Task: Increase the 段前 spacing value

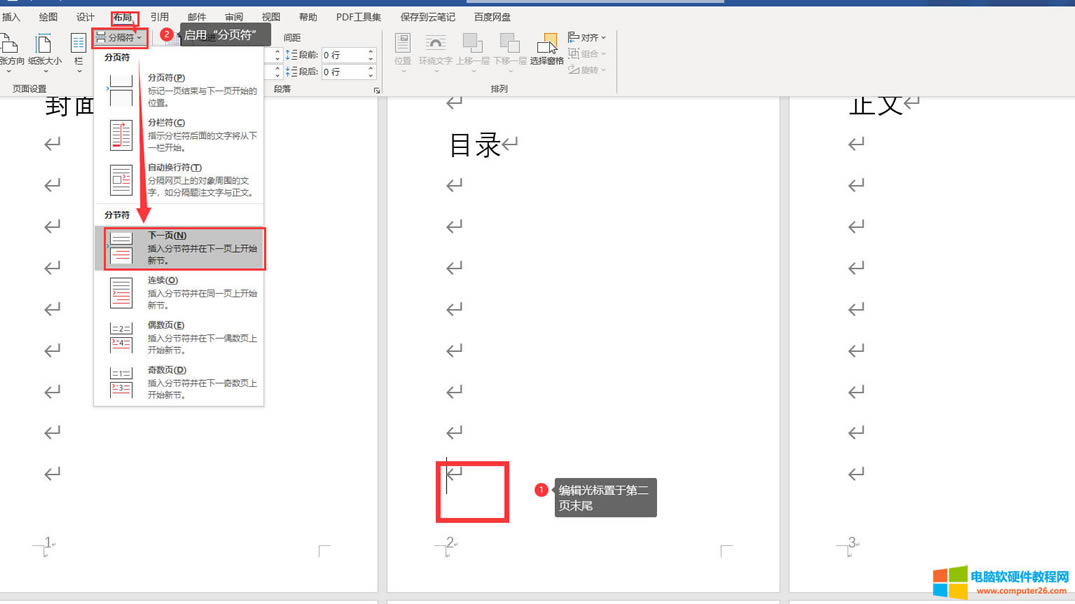Action: (371, 51)
